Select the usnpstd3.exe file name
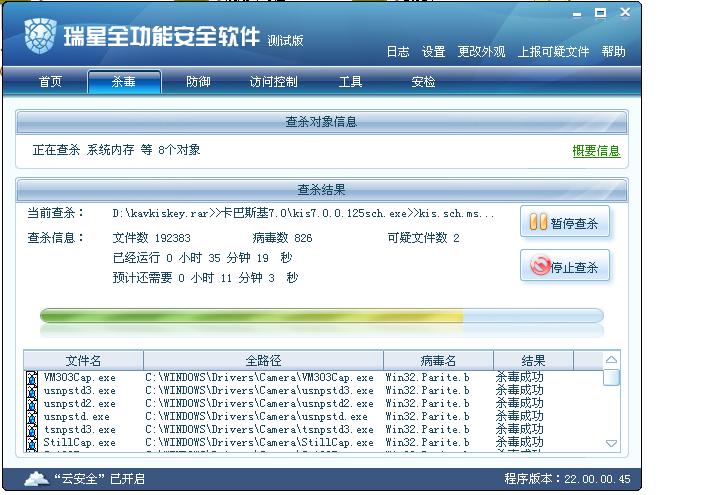This screenshot has width=720, height=495. click(79, 391)
